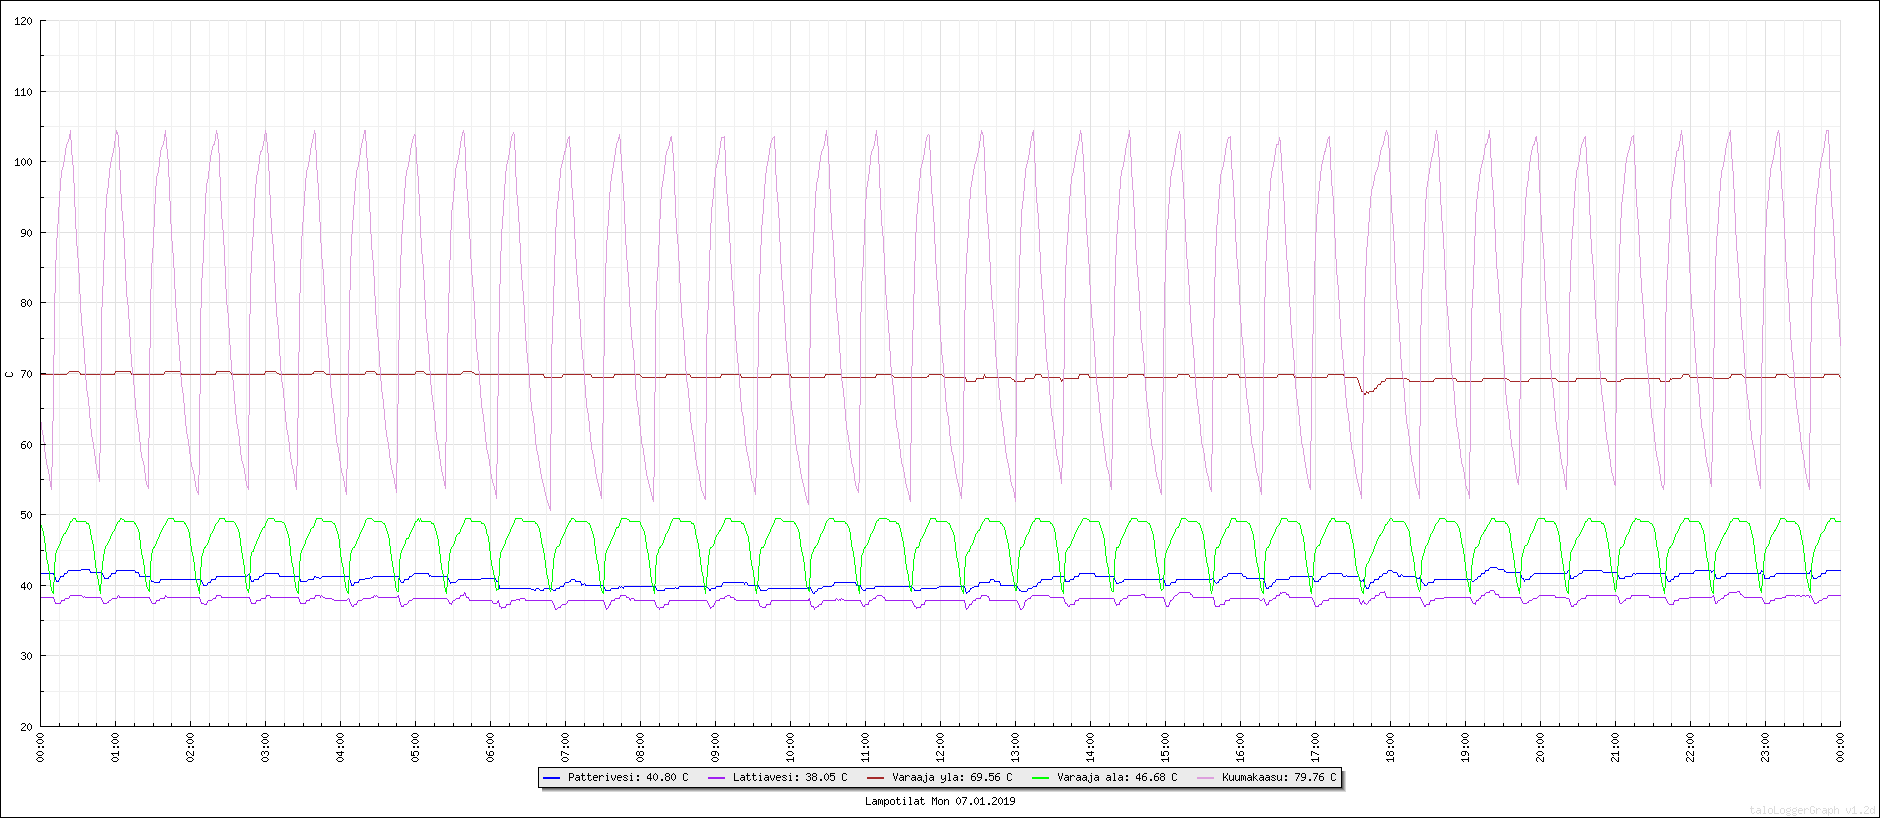Select the Varaaja yla: 69.56 C legend label
The width and height of the screenshot is (1880, 818).
pos(952,777)
